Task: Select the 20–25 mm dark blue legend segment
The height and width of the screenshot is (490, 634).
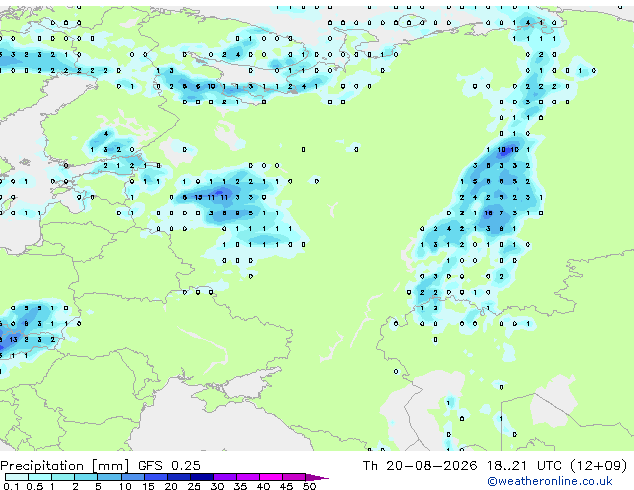Action: coord(178,477)
